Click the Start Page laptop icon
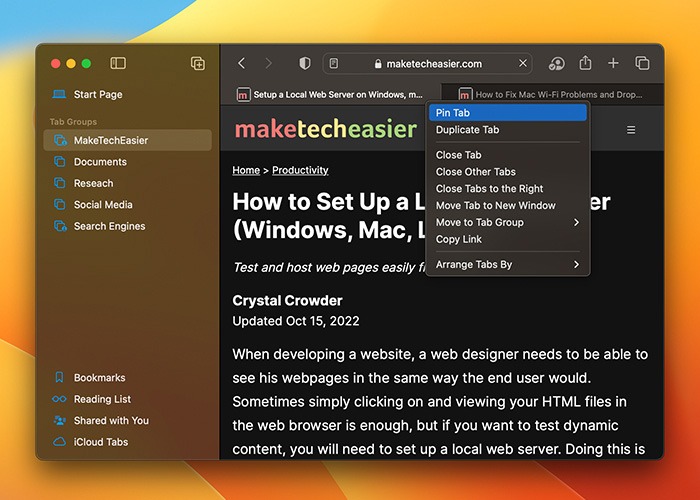The height and width of the screenshot is (500, 700). point(59,94)
